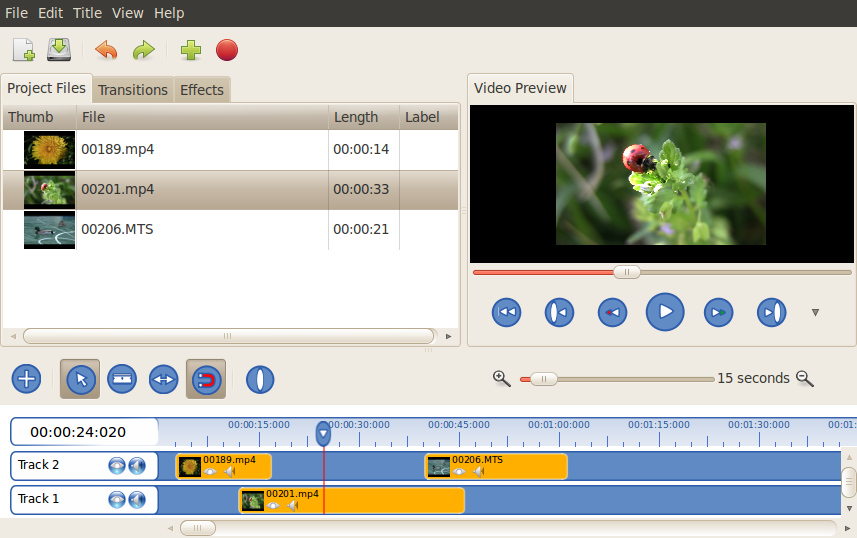Mute Track 1 with speaker icon
Viewport: 857px width, 538px height.
pyautogui.click(x=137, y=499)
